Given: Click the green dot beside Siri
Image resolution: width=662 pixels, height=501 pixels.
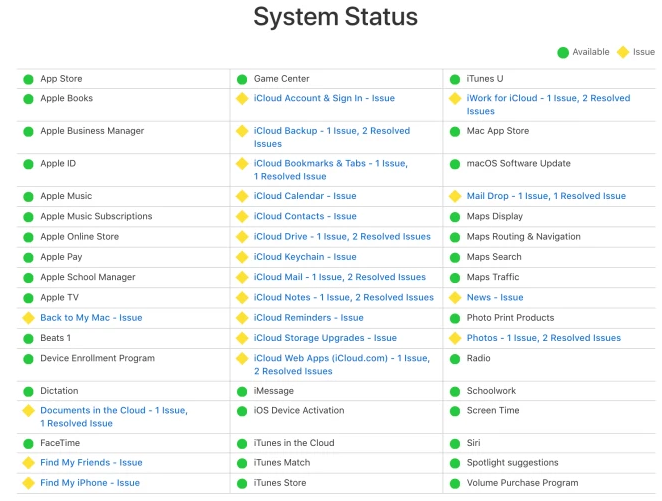Looking at the screenshot, I should (x=455, y=444).
